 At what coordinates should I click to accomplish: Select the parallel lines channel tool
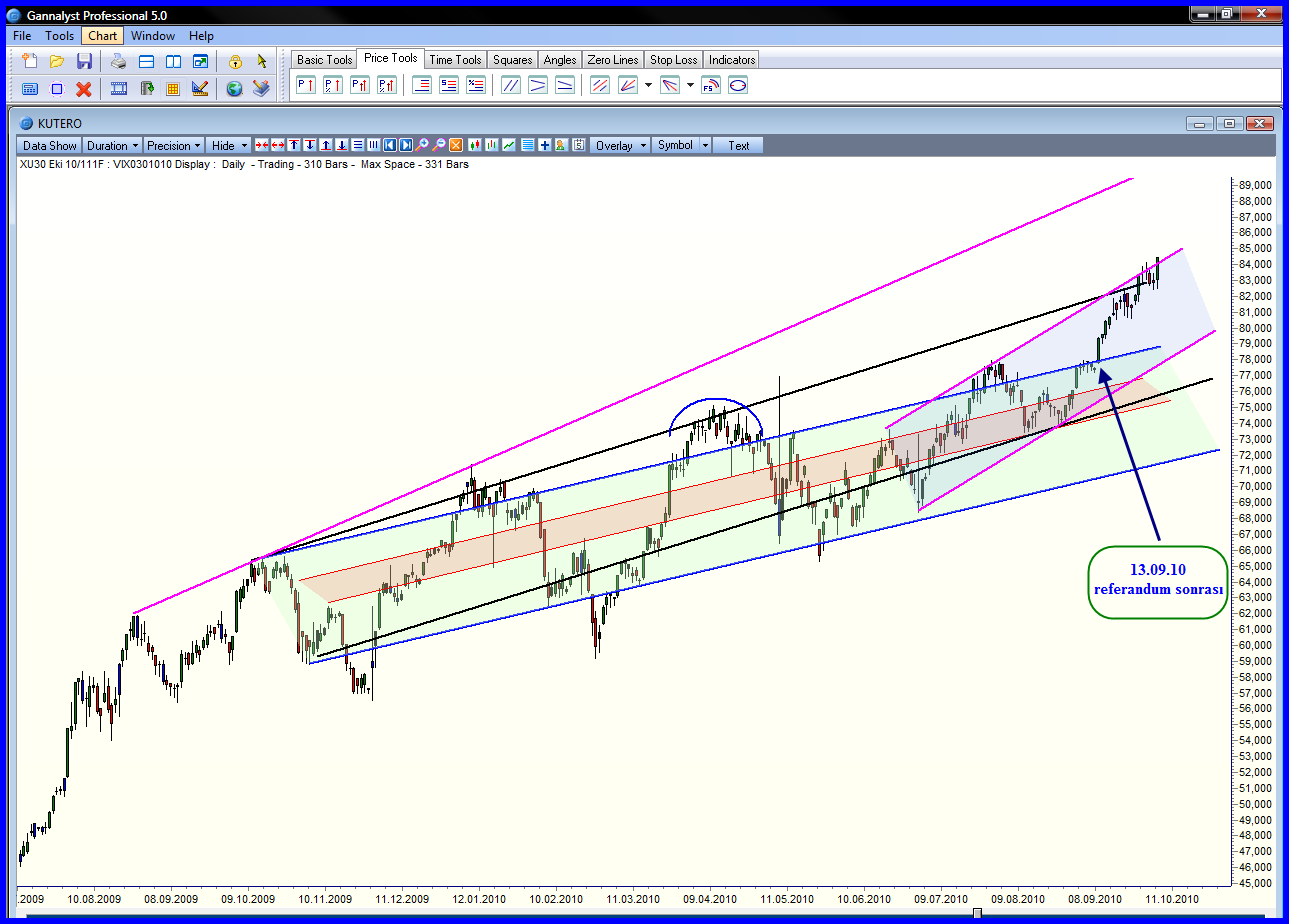coord(511,85)
